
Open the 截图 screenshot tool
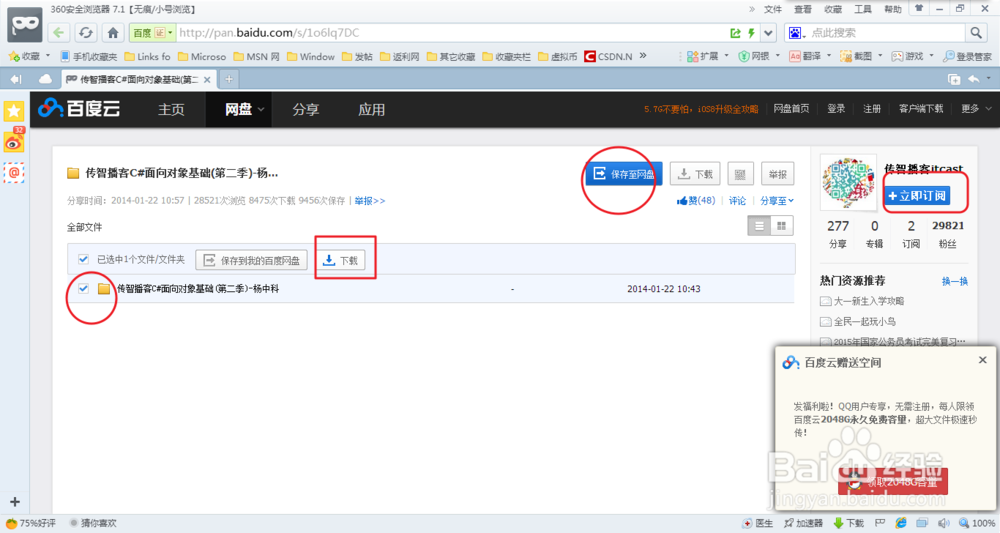pyautogui.click(x=856, y=56)
